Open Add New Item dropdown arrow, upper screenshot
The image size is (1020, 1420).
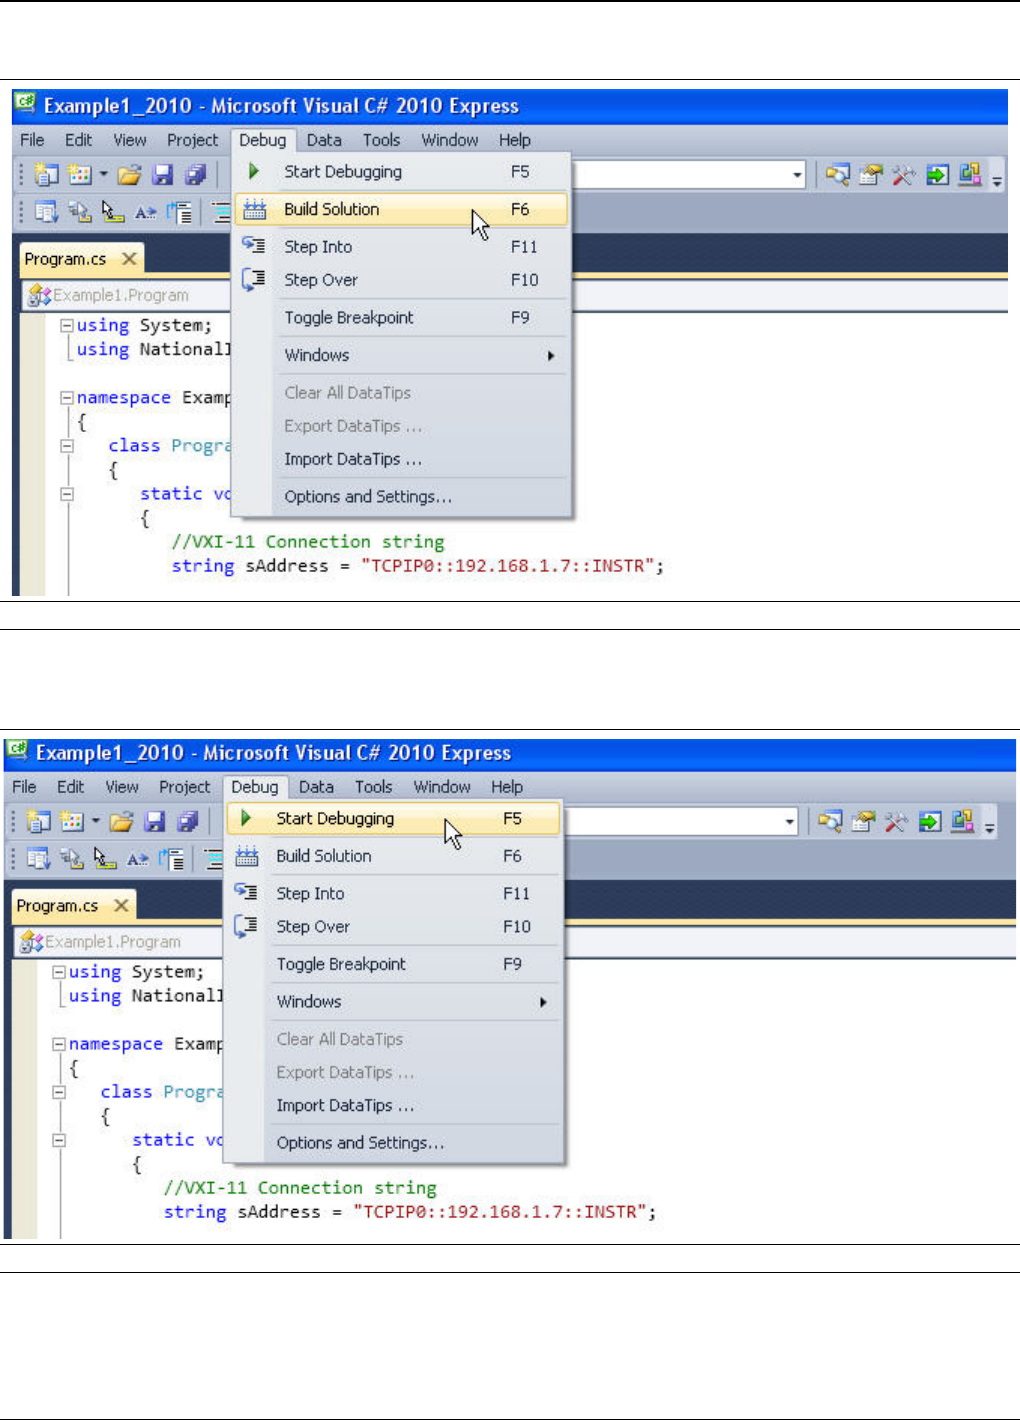click(102, 175)
